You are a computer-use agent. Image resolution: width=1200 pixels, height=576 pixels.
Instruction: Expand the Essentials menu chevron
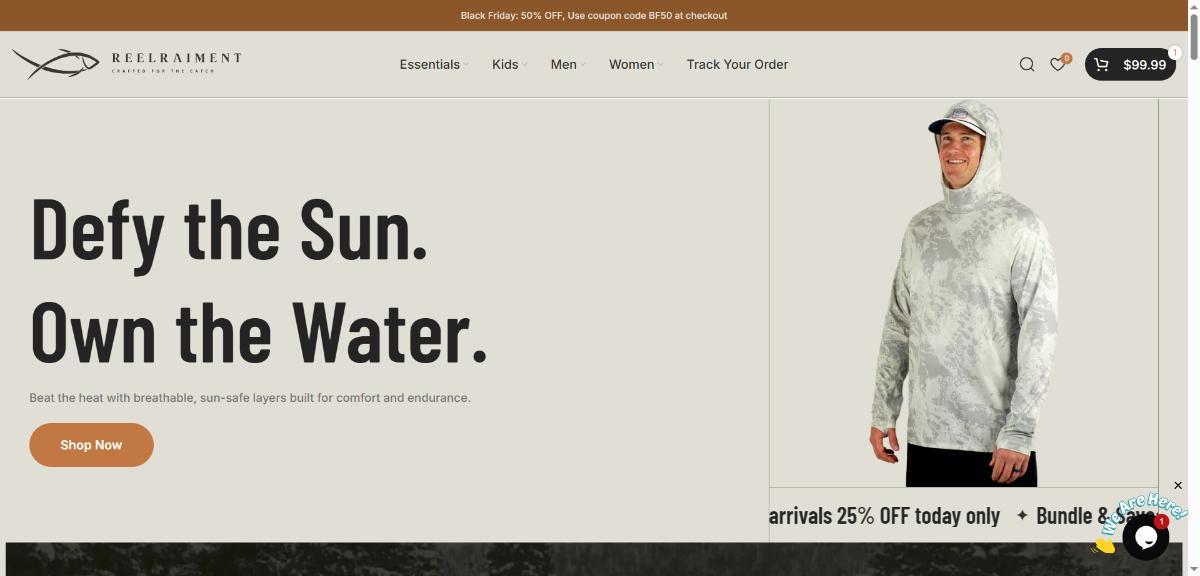click(x=466, y=65)
